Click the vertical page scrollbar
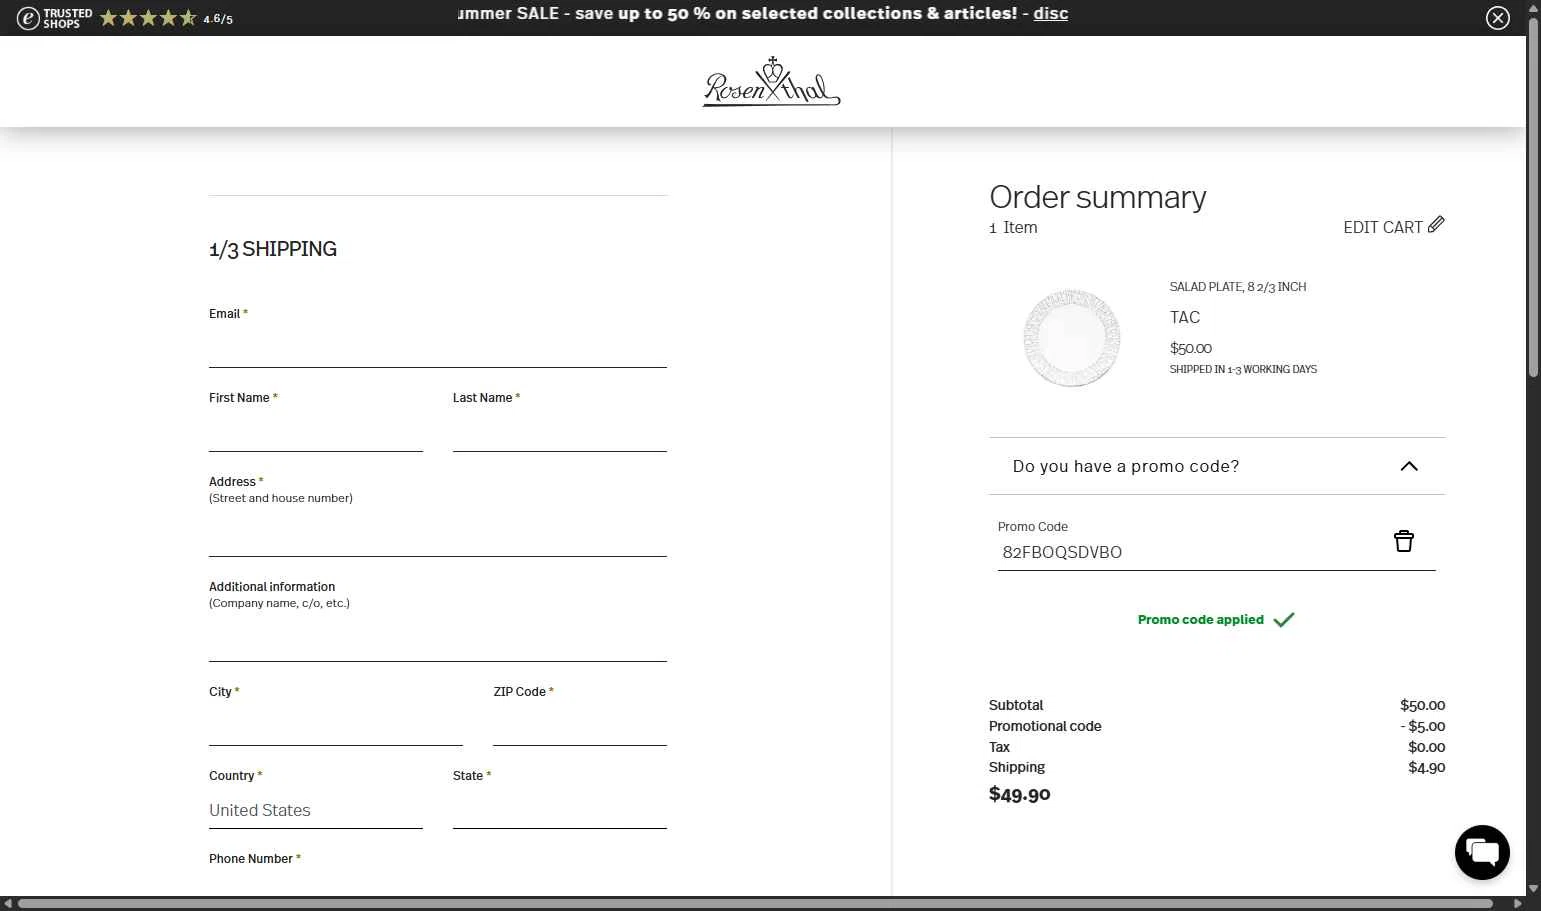1541x911 pixels. 1534,198
